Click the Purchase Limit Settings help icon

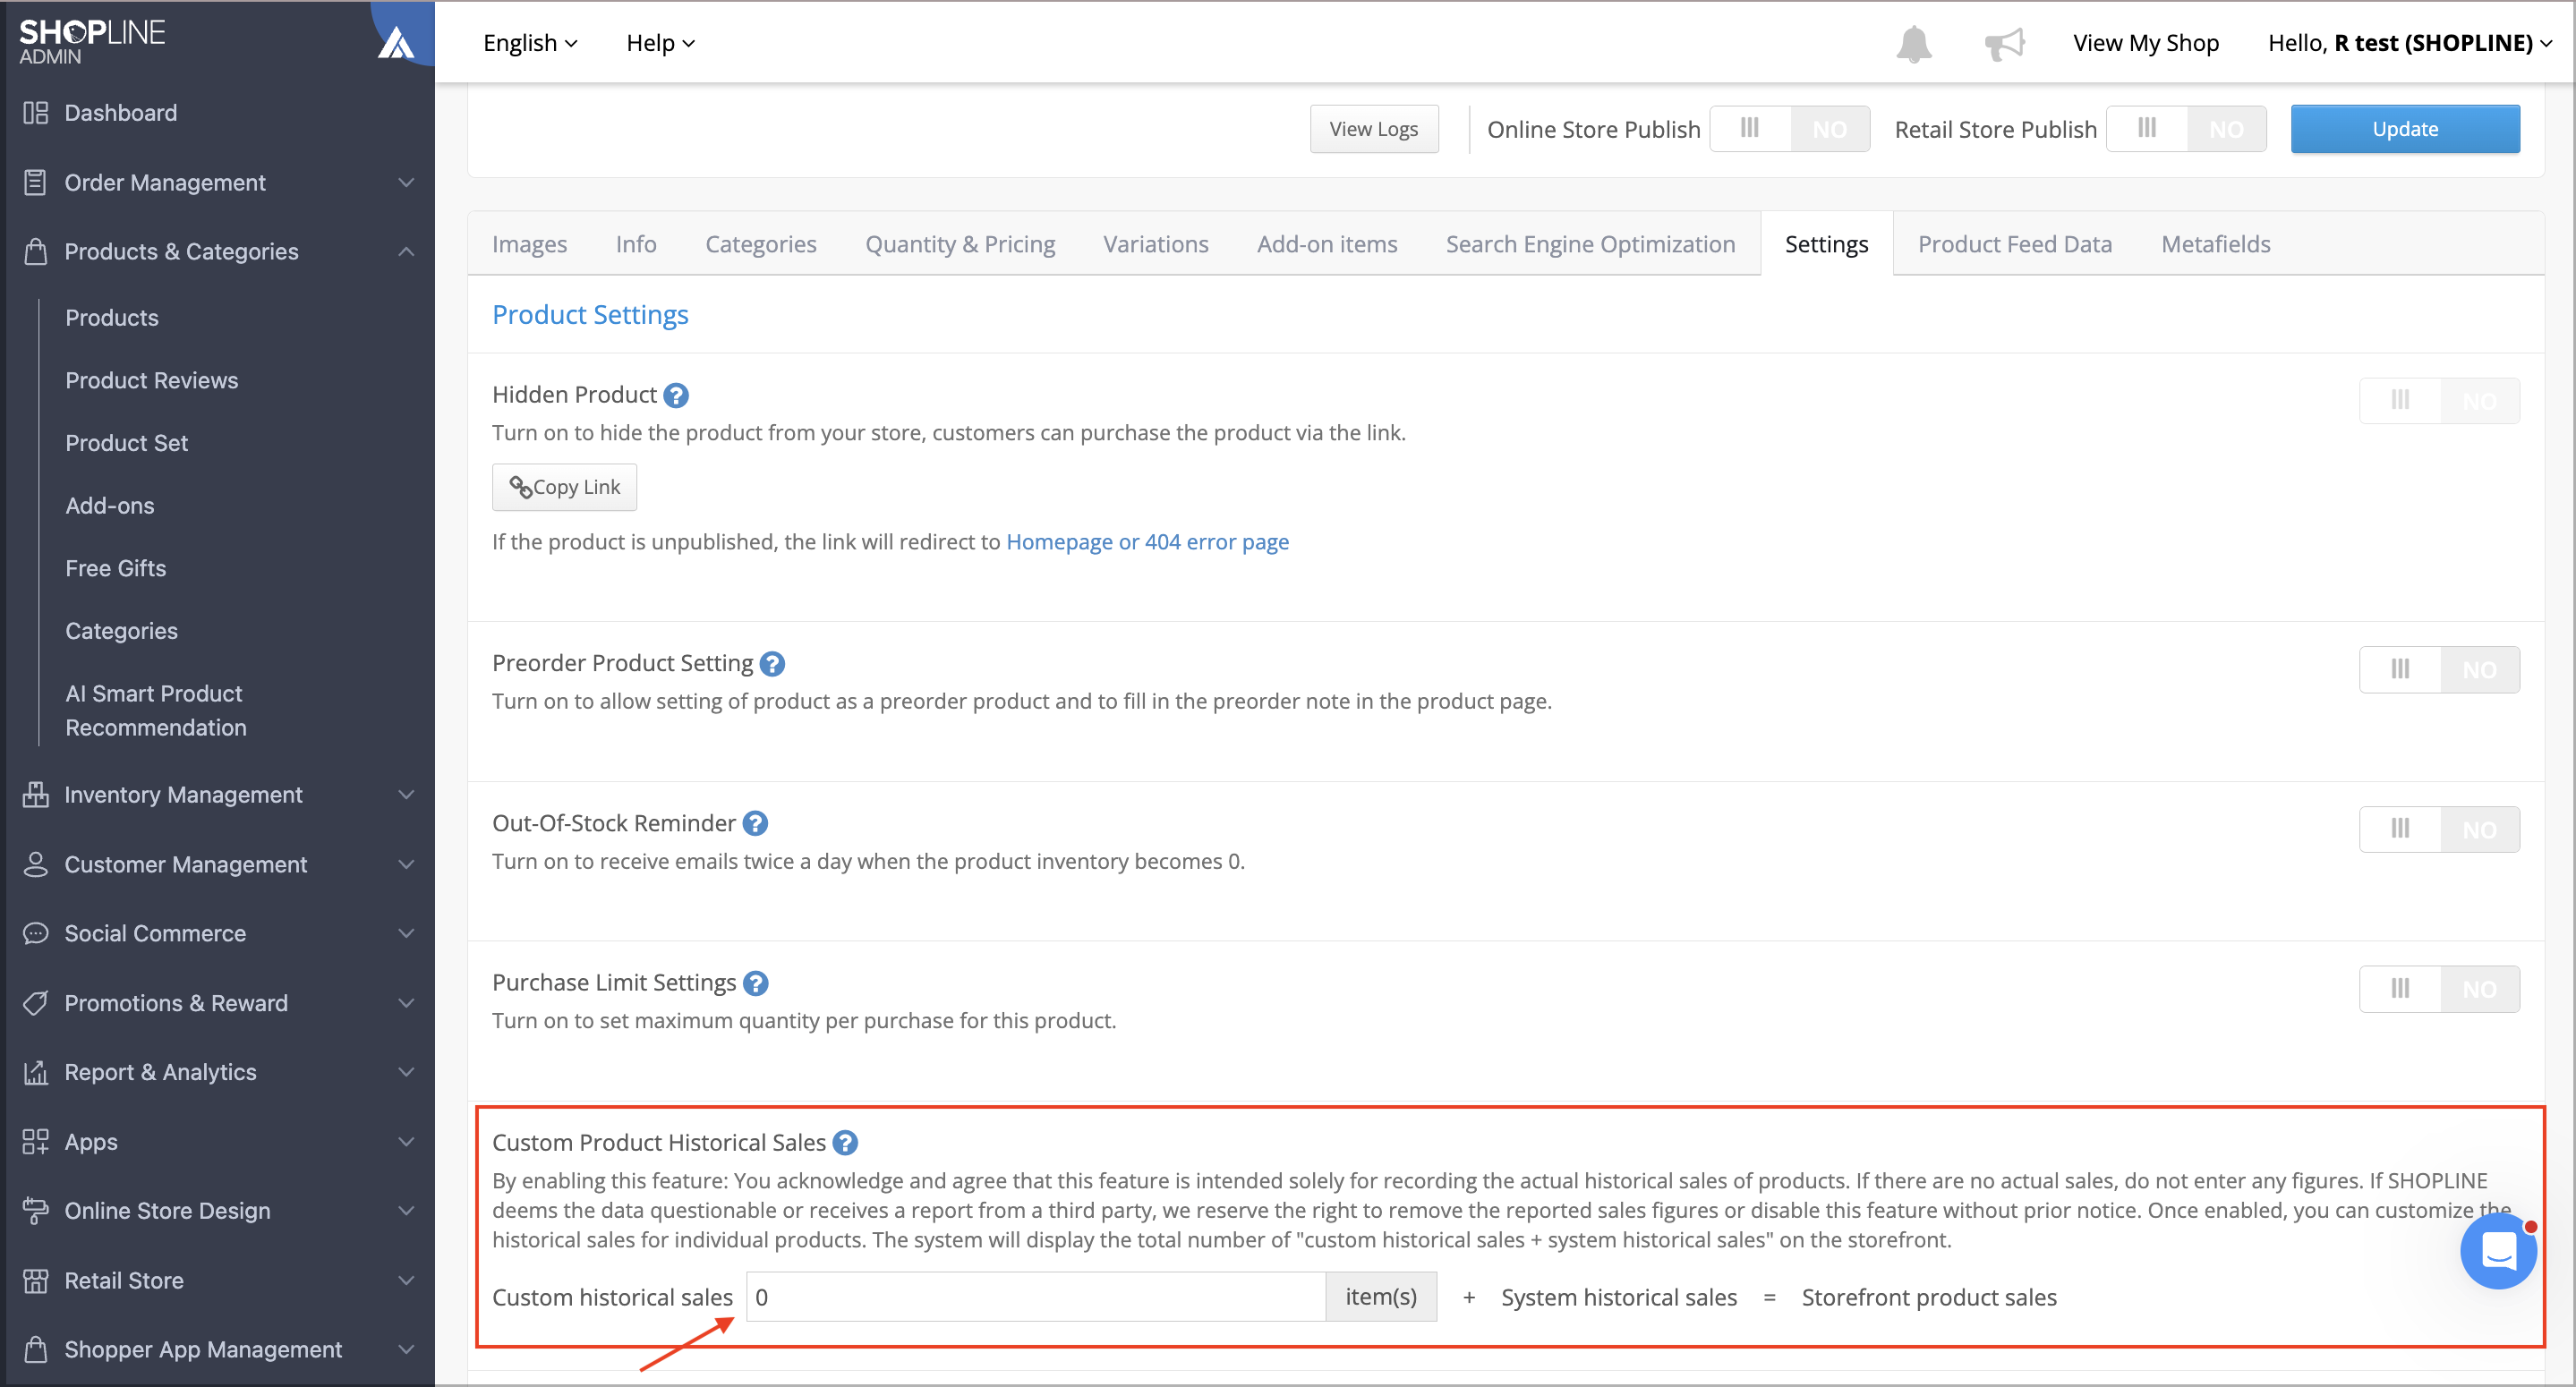(756, 983)
